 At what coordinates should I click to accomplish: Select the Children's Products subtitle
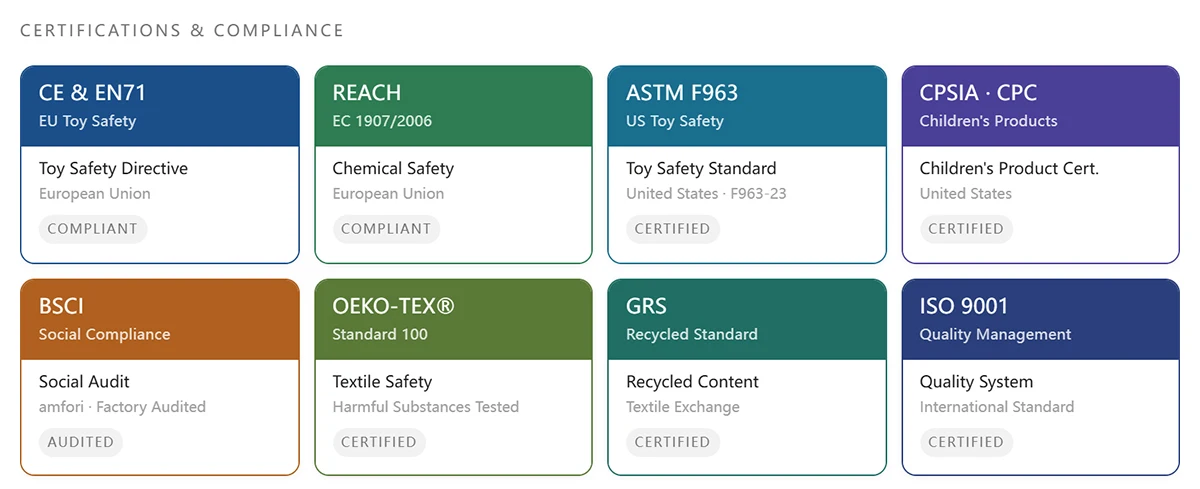pos(988,121)
